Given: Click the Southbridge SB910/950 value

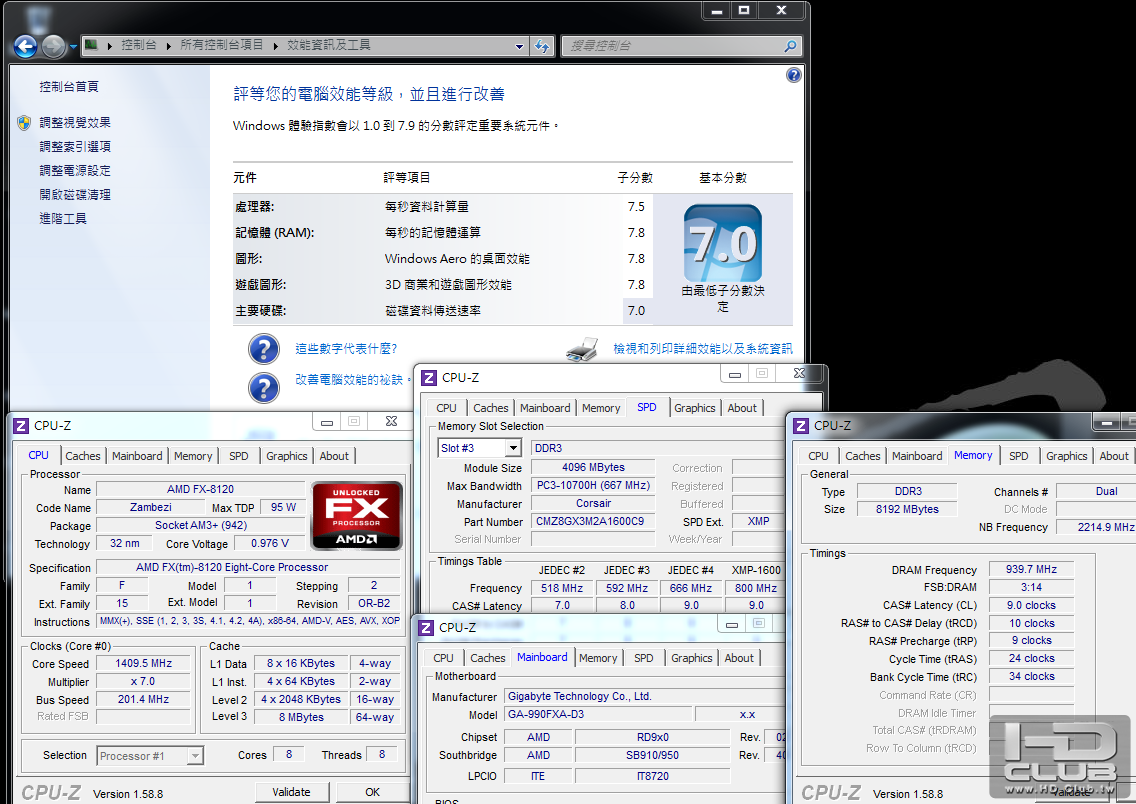Looking at the screenshot, I should 653,755.
